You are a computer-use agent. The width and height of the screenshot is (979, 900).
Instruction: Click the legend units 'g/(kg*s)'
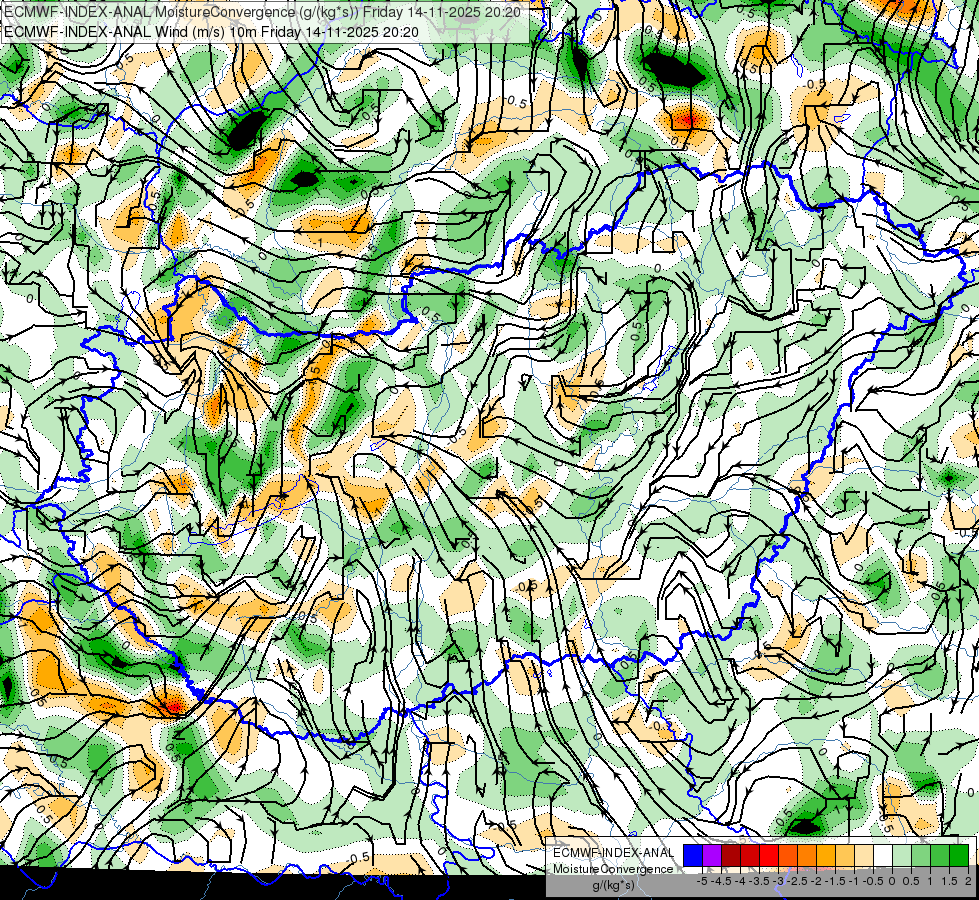tap(613, 886)
